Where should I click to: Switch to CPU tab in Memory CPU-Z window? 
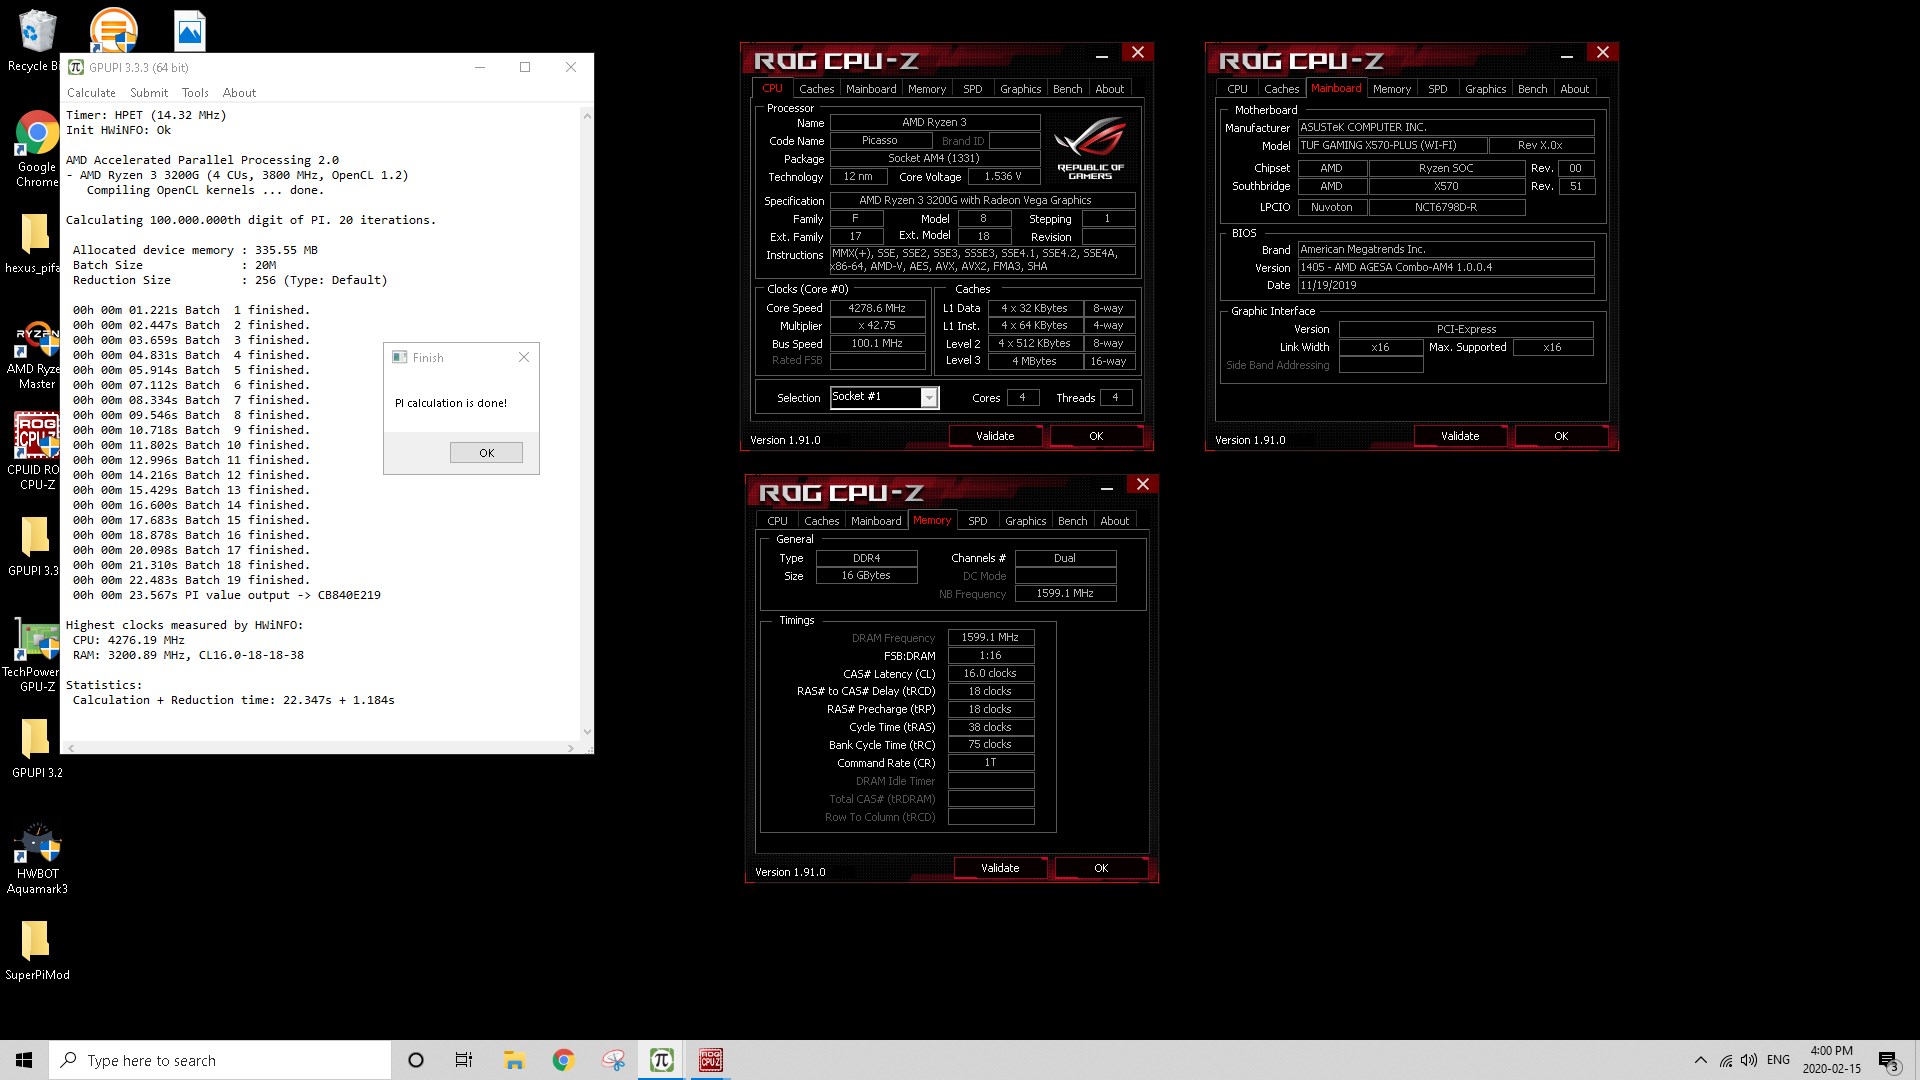coord(777,521)
